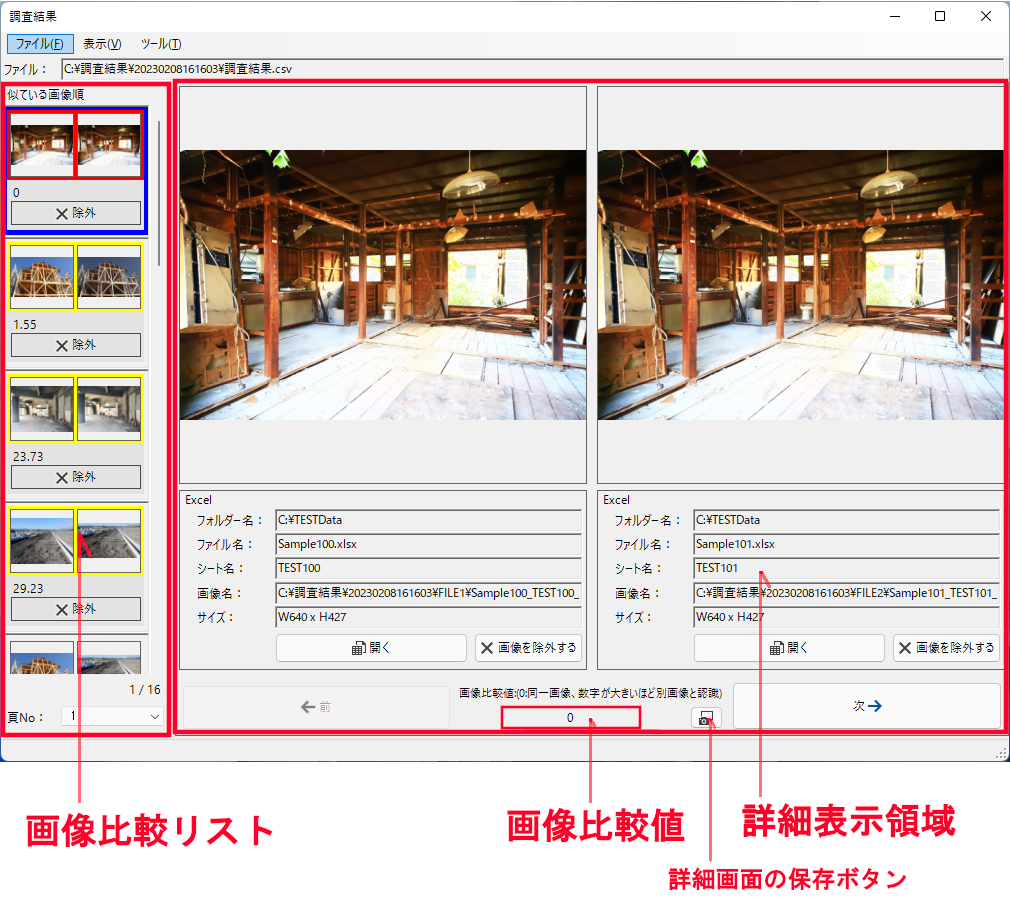Viewport: 1010px width, 900px height.
Task: Click the image list vertical scrollbar
Action: [159, 190]
